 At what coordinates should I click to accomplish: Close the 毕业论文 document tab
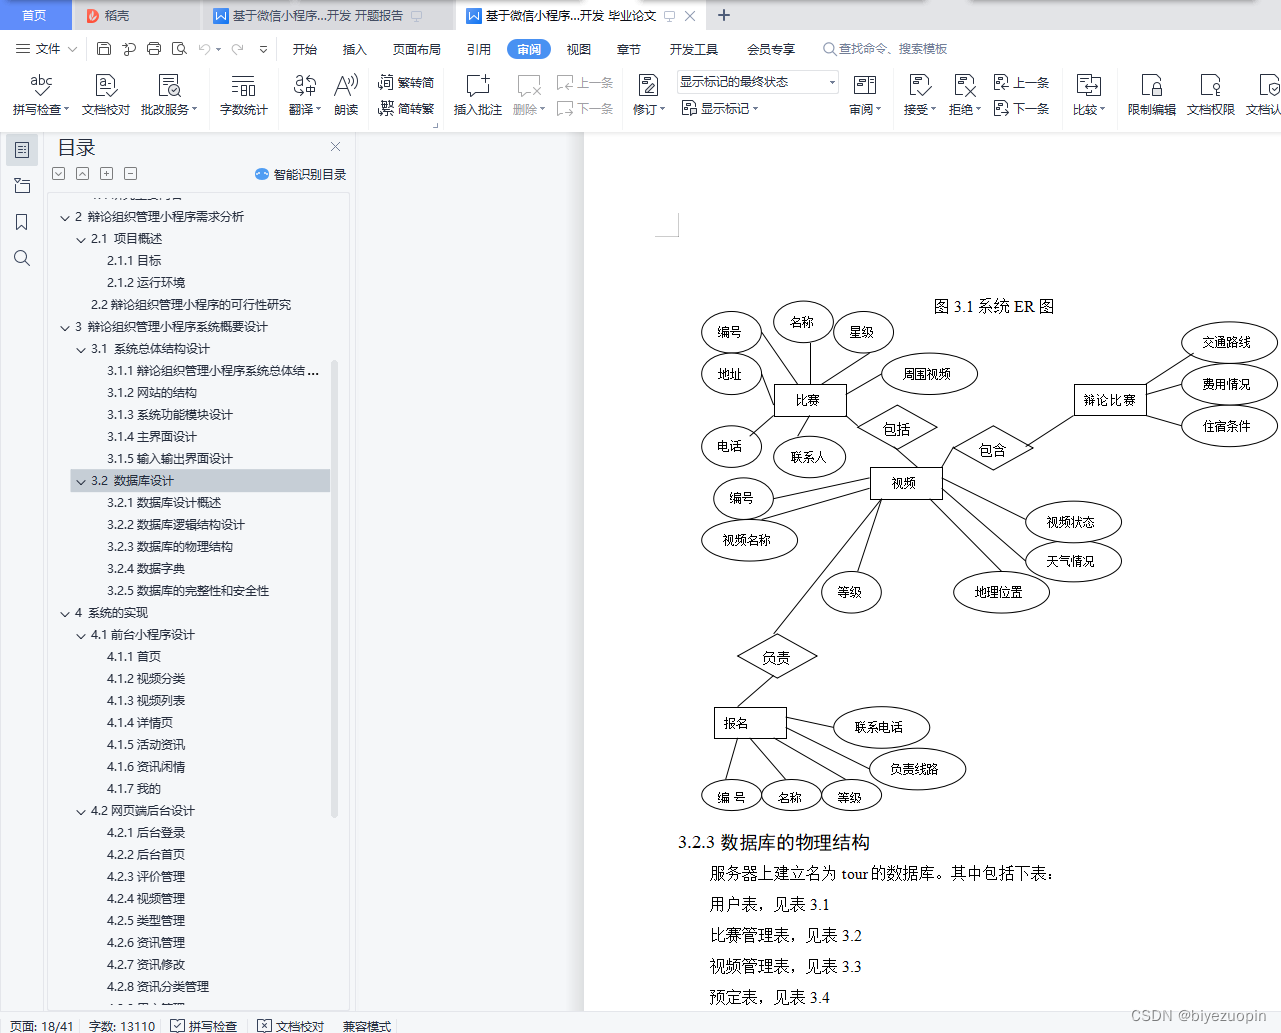pos(690,16)
